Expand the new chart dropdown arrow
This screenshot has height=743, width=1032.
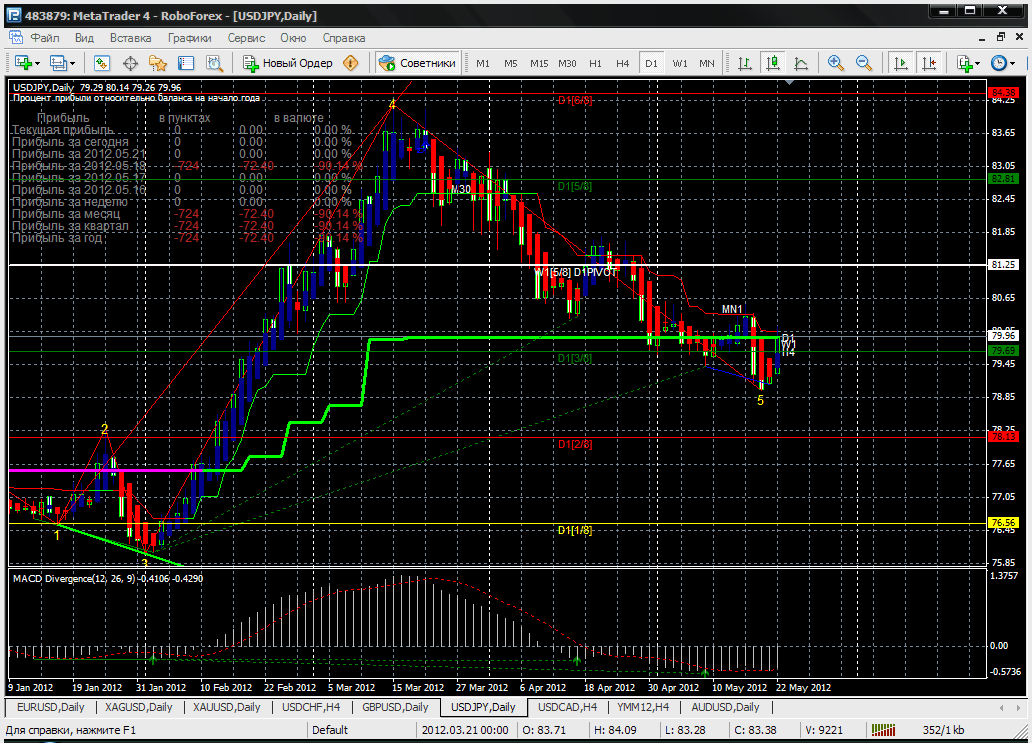click(x=38, y=63)
